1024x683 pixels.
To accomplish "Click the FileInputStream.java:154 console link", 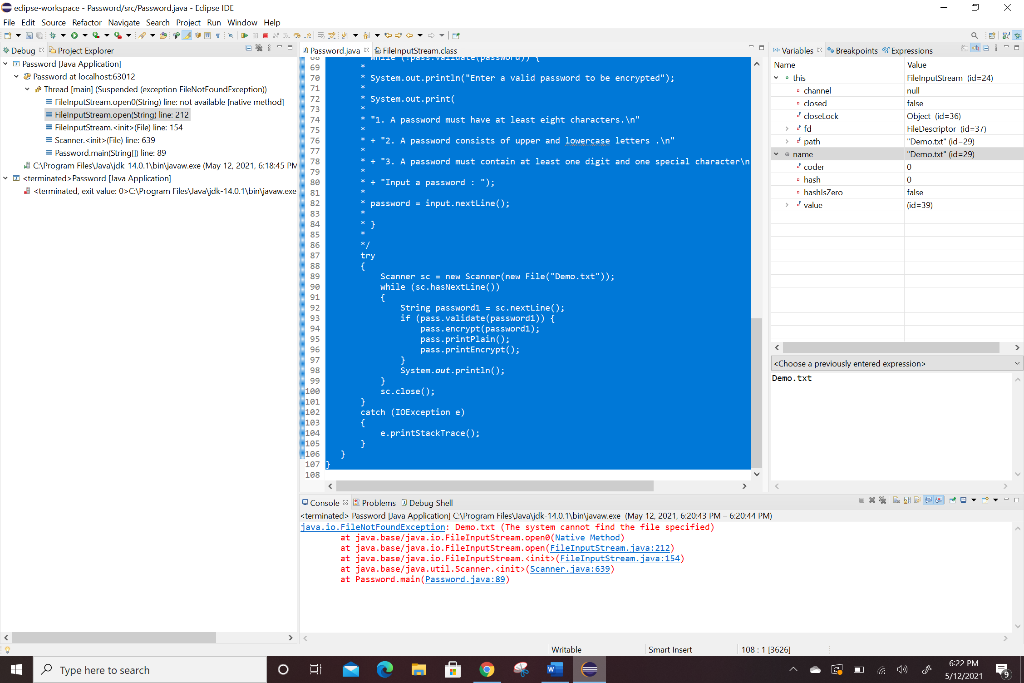I will [620, 558].
